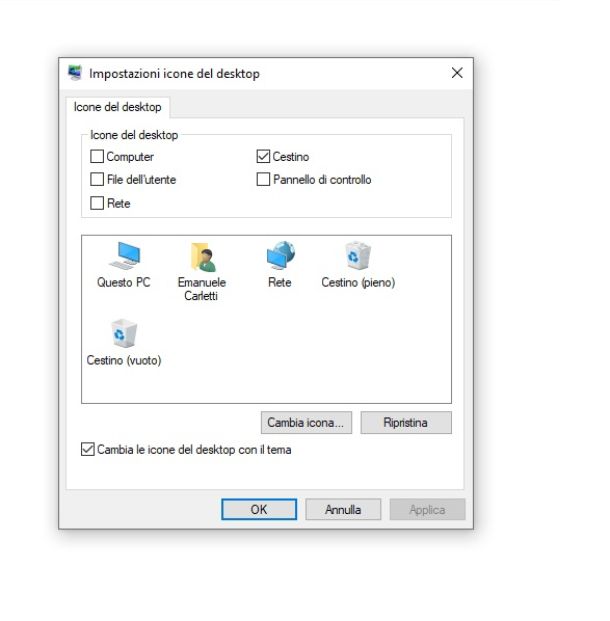Toggle Cambia le icone del desktop con il tema

[88, 450]
